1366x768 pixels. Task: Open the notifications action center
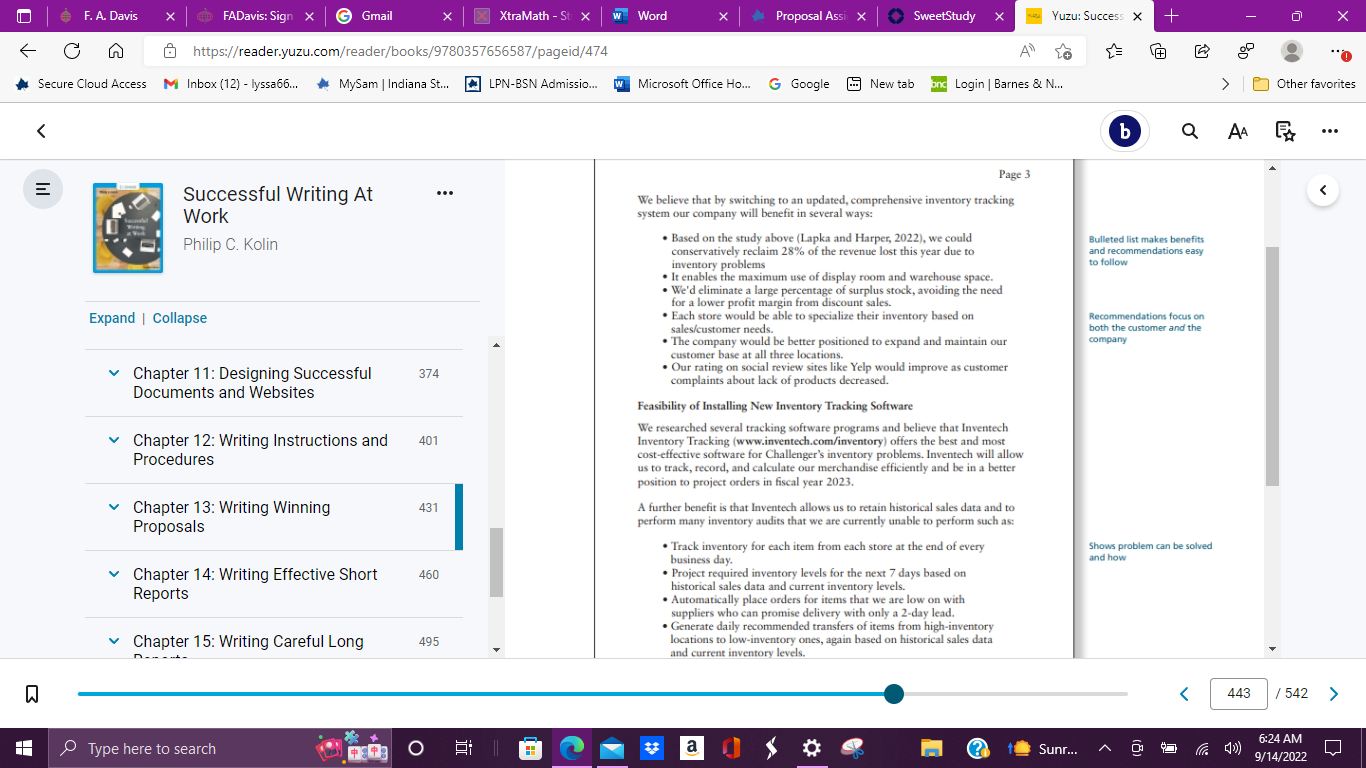tap(1332, 748)
